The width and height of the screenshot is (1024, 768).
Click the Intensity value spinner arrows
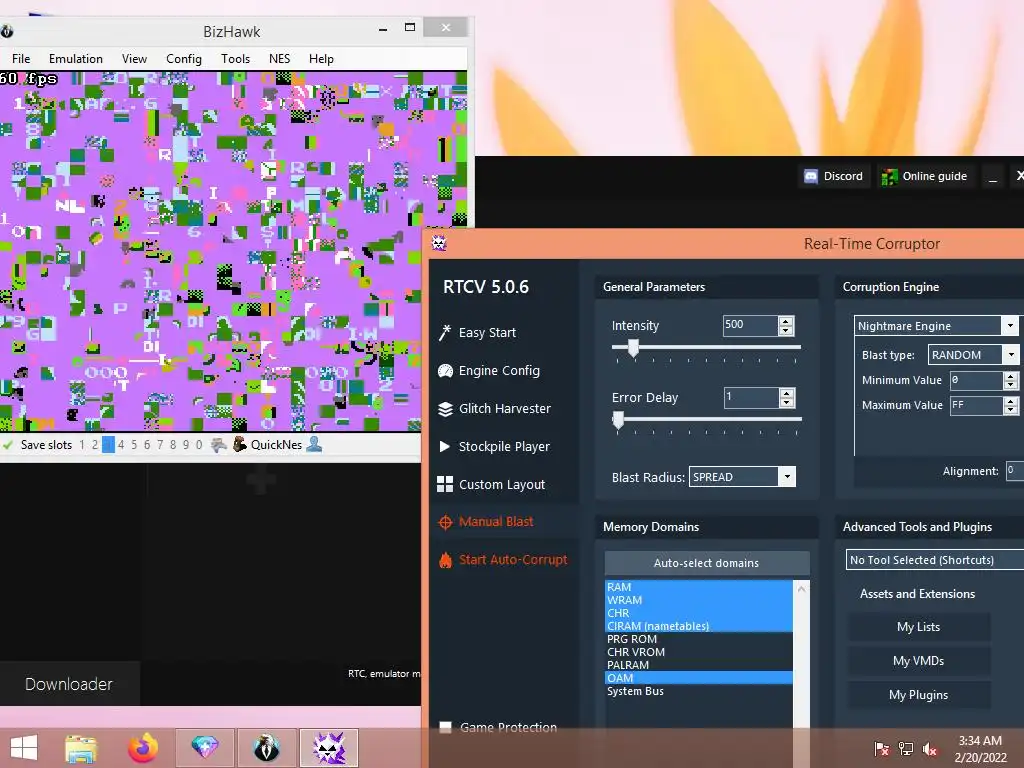786,325
